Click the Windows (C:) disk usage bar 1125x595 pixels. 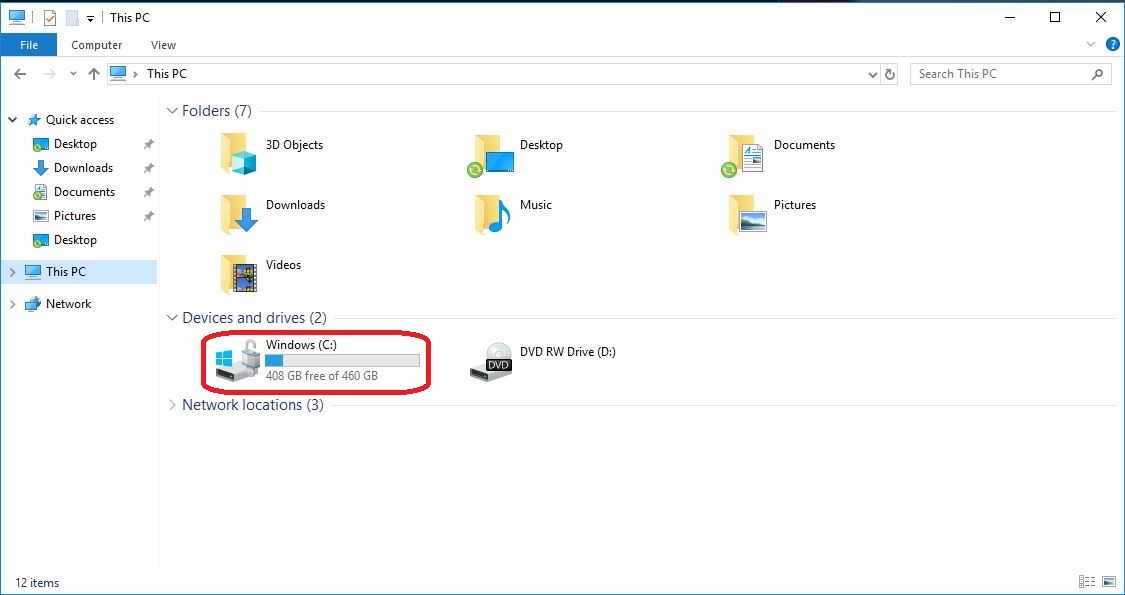[x=343, y=360]
